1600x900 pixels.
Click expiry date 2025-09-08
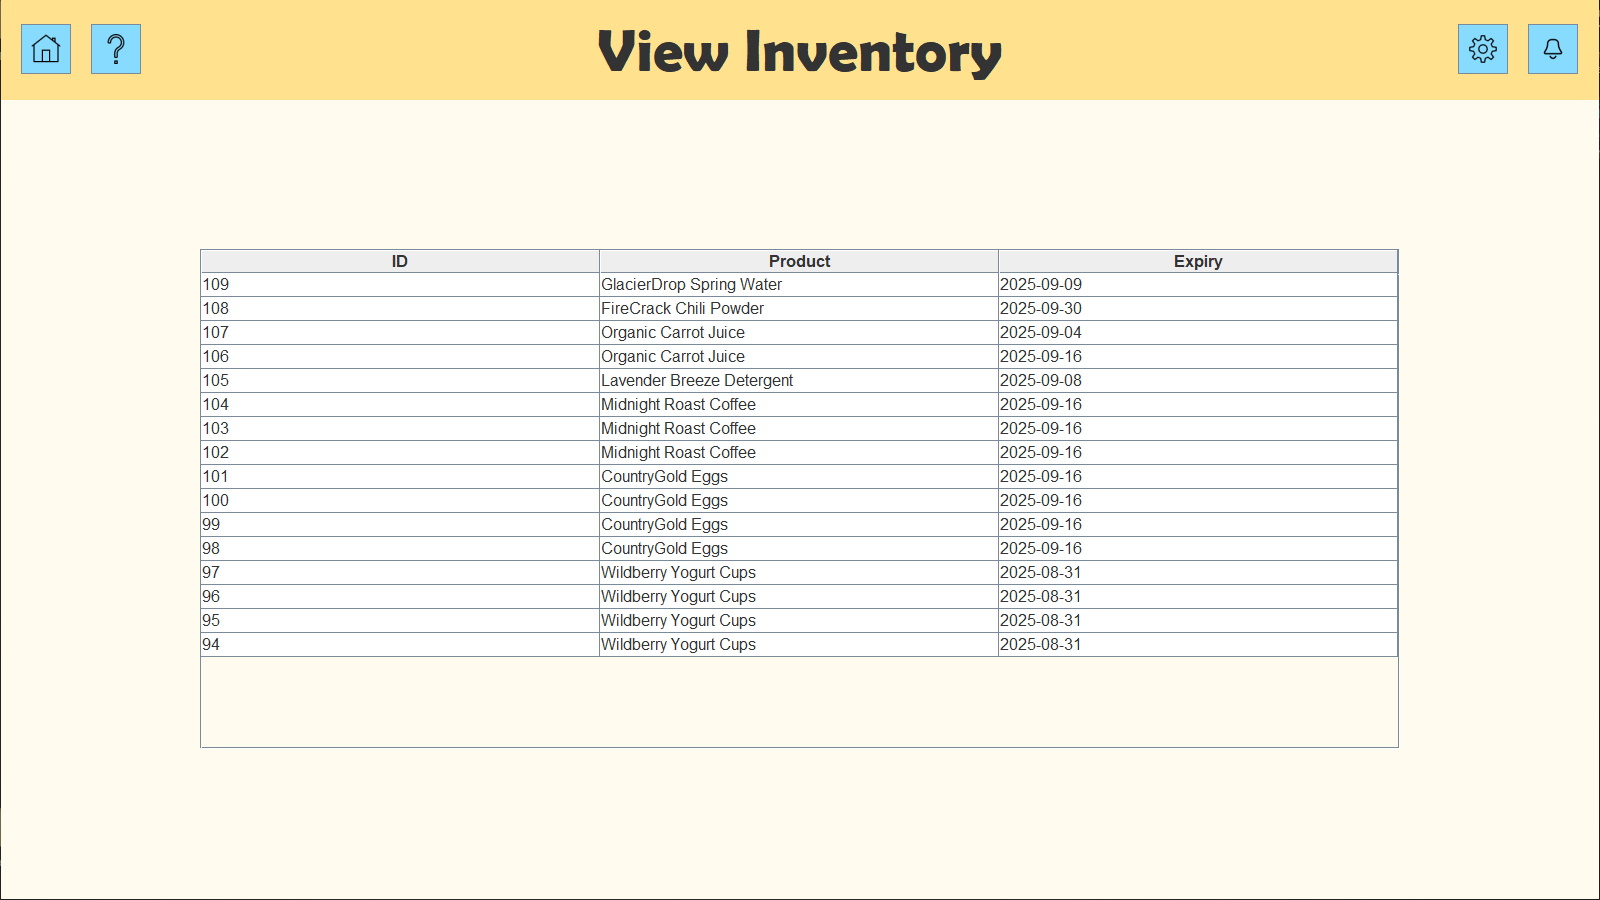click(x=1198, y=381)
